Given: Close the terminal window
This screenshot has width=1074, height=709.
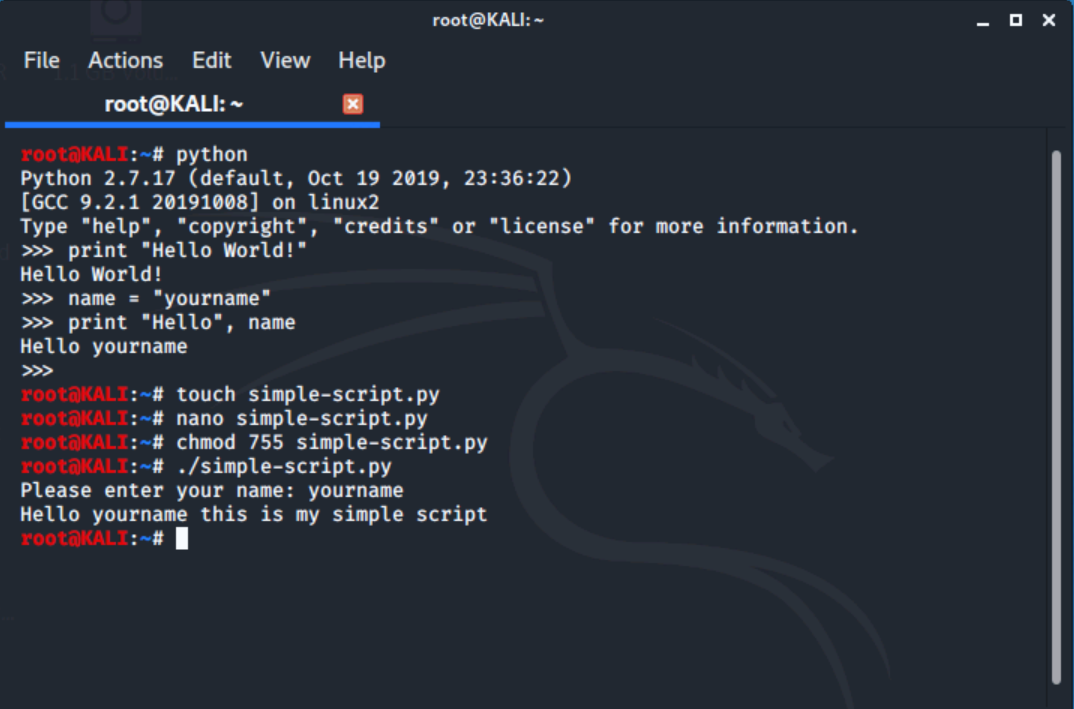Looking at the screenshot, I should coord(1049,21).
